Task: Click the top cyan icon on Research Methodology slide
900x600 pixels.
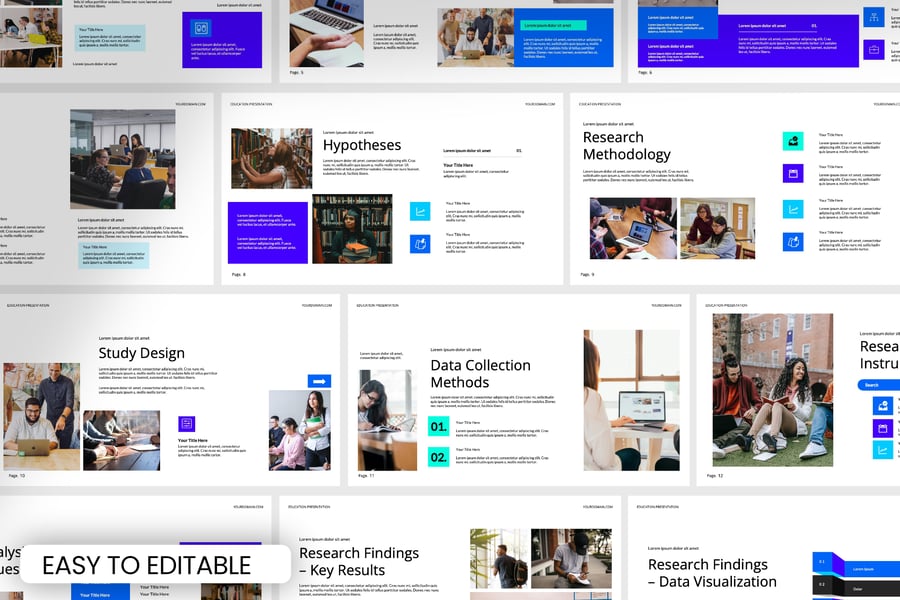Action: pyautogui.click(x=792, y=142)
